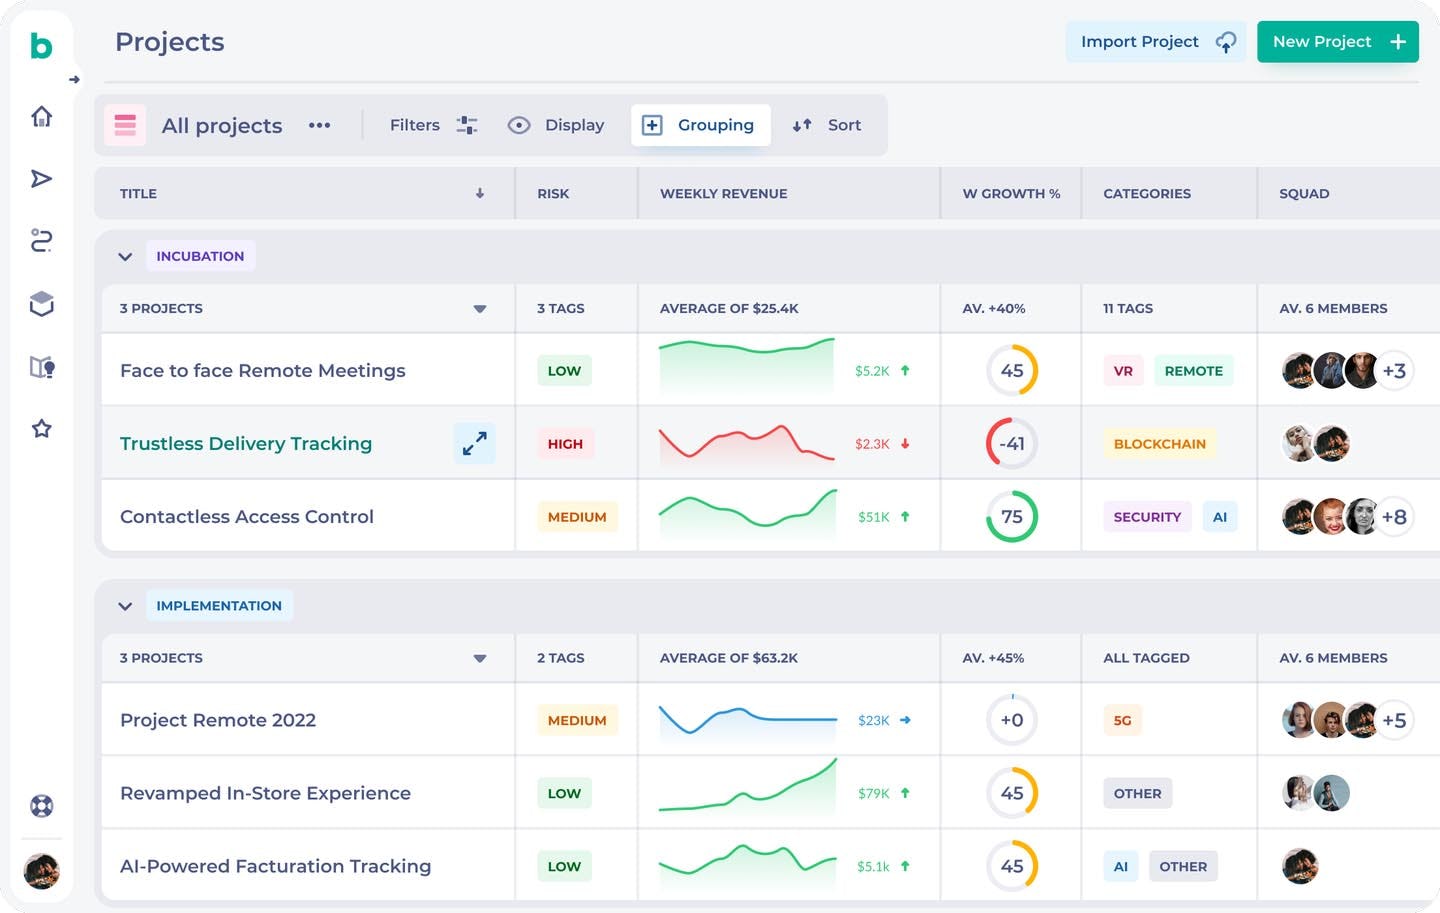Click the graduation cap icon in the sidebar
The image size is (1440, 913).
click(x=41, y=304)
